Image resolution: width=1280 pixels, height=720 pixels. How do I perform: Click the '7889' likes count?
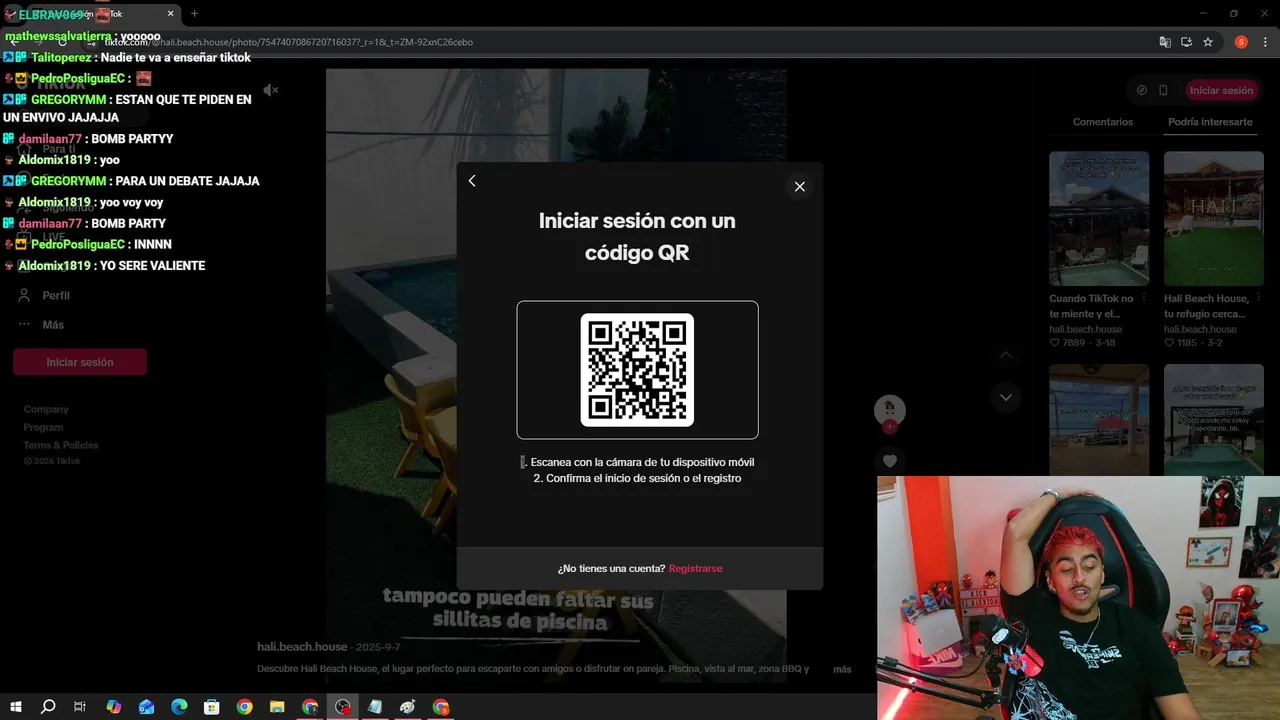pyautogui.click(x=1073, y=343)
